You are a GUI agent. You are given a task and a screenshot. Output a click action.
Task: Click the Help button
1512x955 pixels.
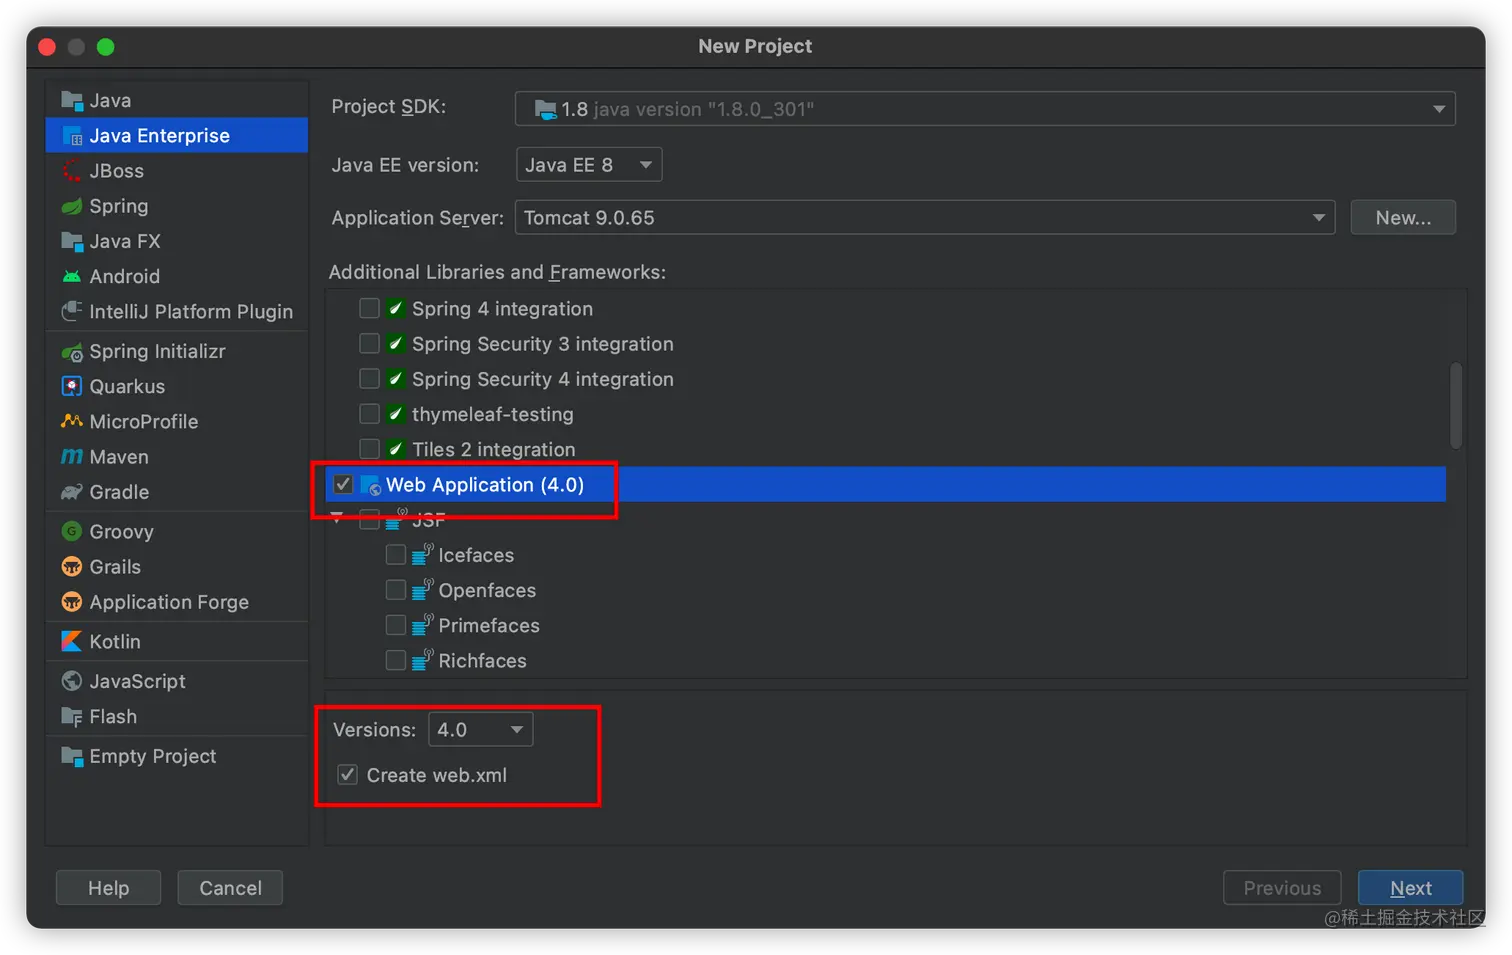pos(108,888)
